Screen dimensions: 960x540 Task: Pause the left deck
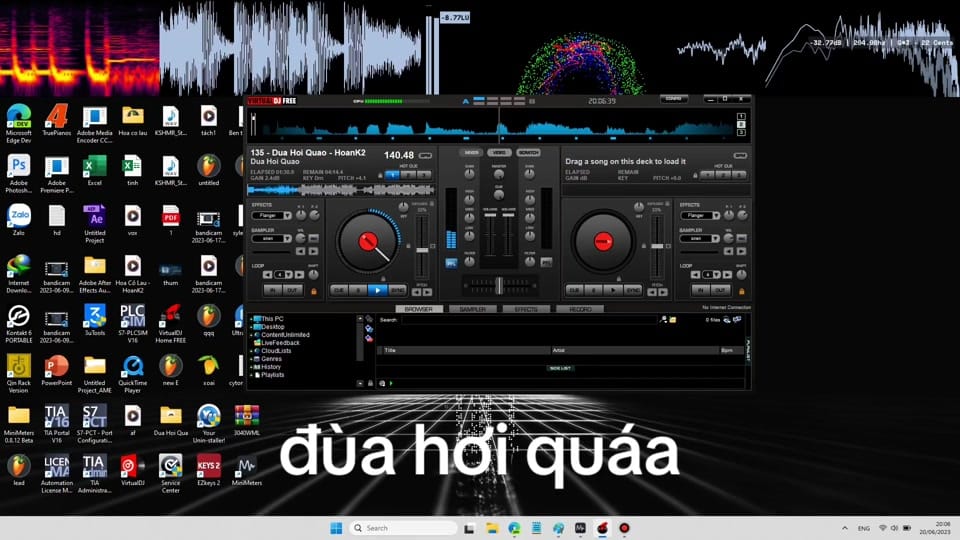tap(358, 290)
